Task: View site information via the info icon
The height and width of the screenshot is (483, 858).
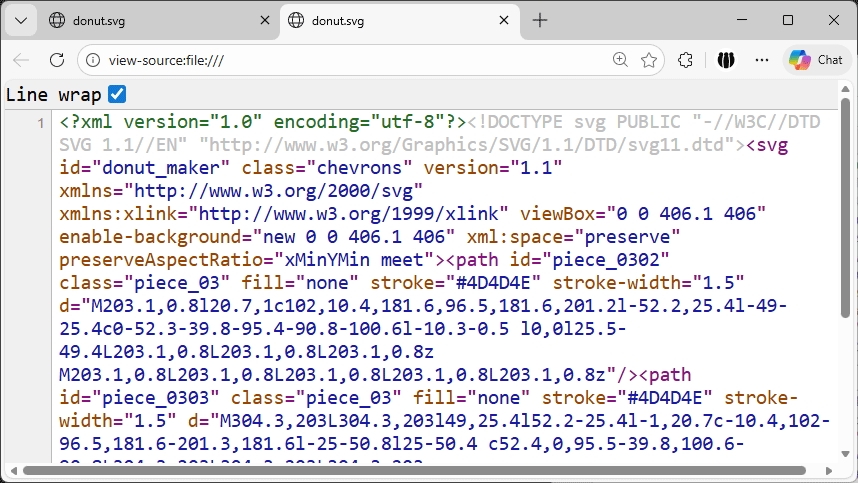Action: click(94, 60)
